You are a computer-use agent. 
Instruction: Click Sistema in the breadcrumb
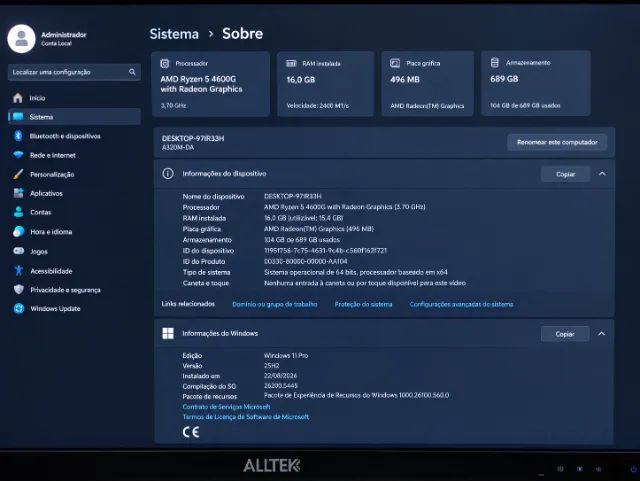pyautogui.click(x=174, y=34)
